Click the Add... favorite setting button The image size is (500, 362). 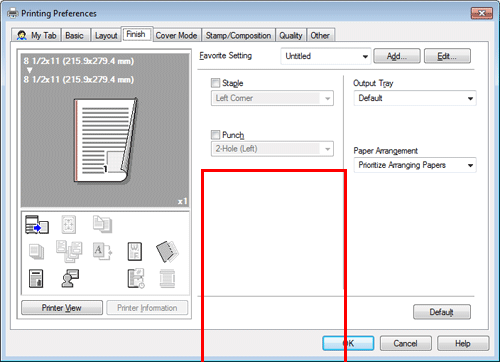397,56
